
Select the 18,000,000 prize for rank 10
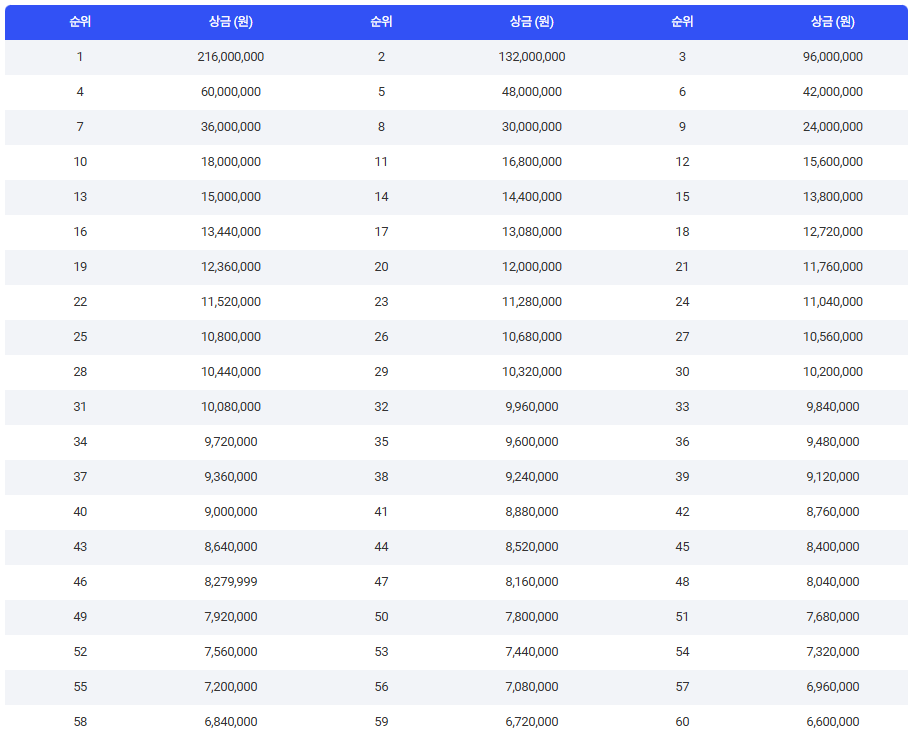(x=231, y=162)
